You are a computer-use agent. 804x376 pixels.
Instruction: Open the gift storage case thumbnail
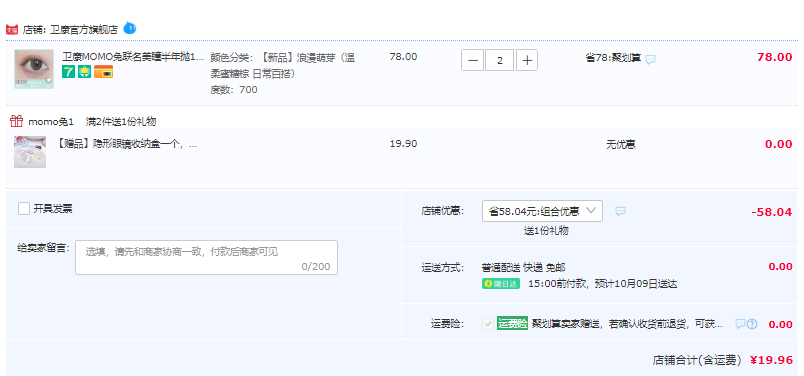click(30, 152)
